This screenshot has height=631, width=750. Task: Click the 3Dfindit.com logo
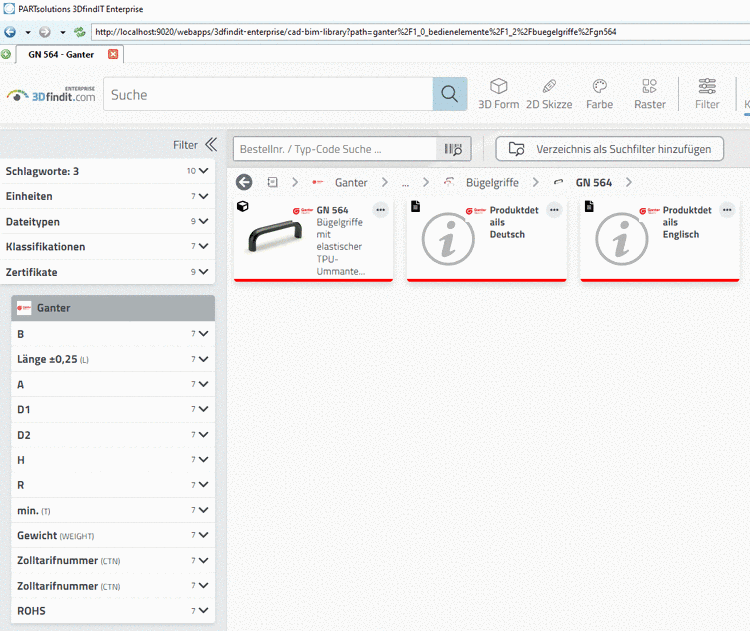click(51, 94)
